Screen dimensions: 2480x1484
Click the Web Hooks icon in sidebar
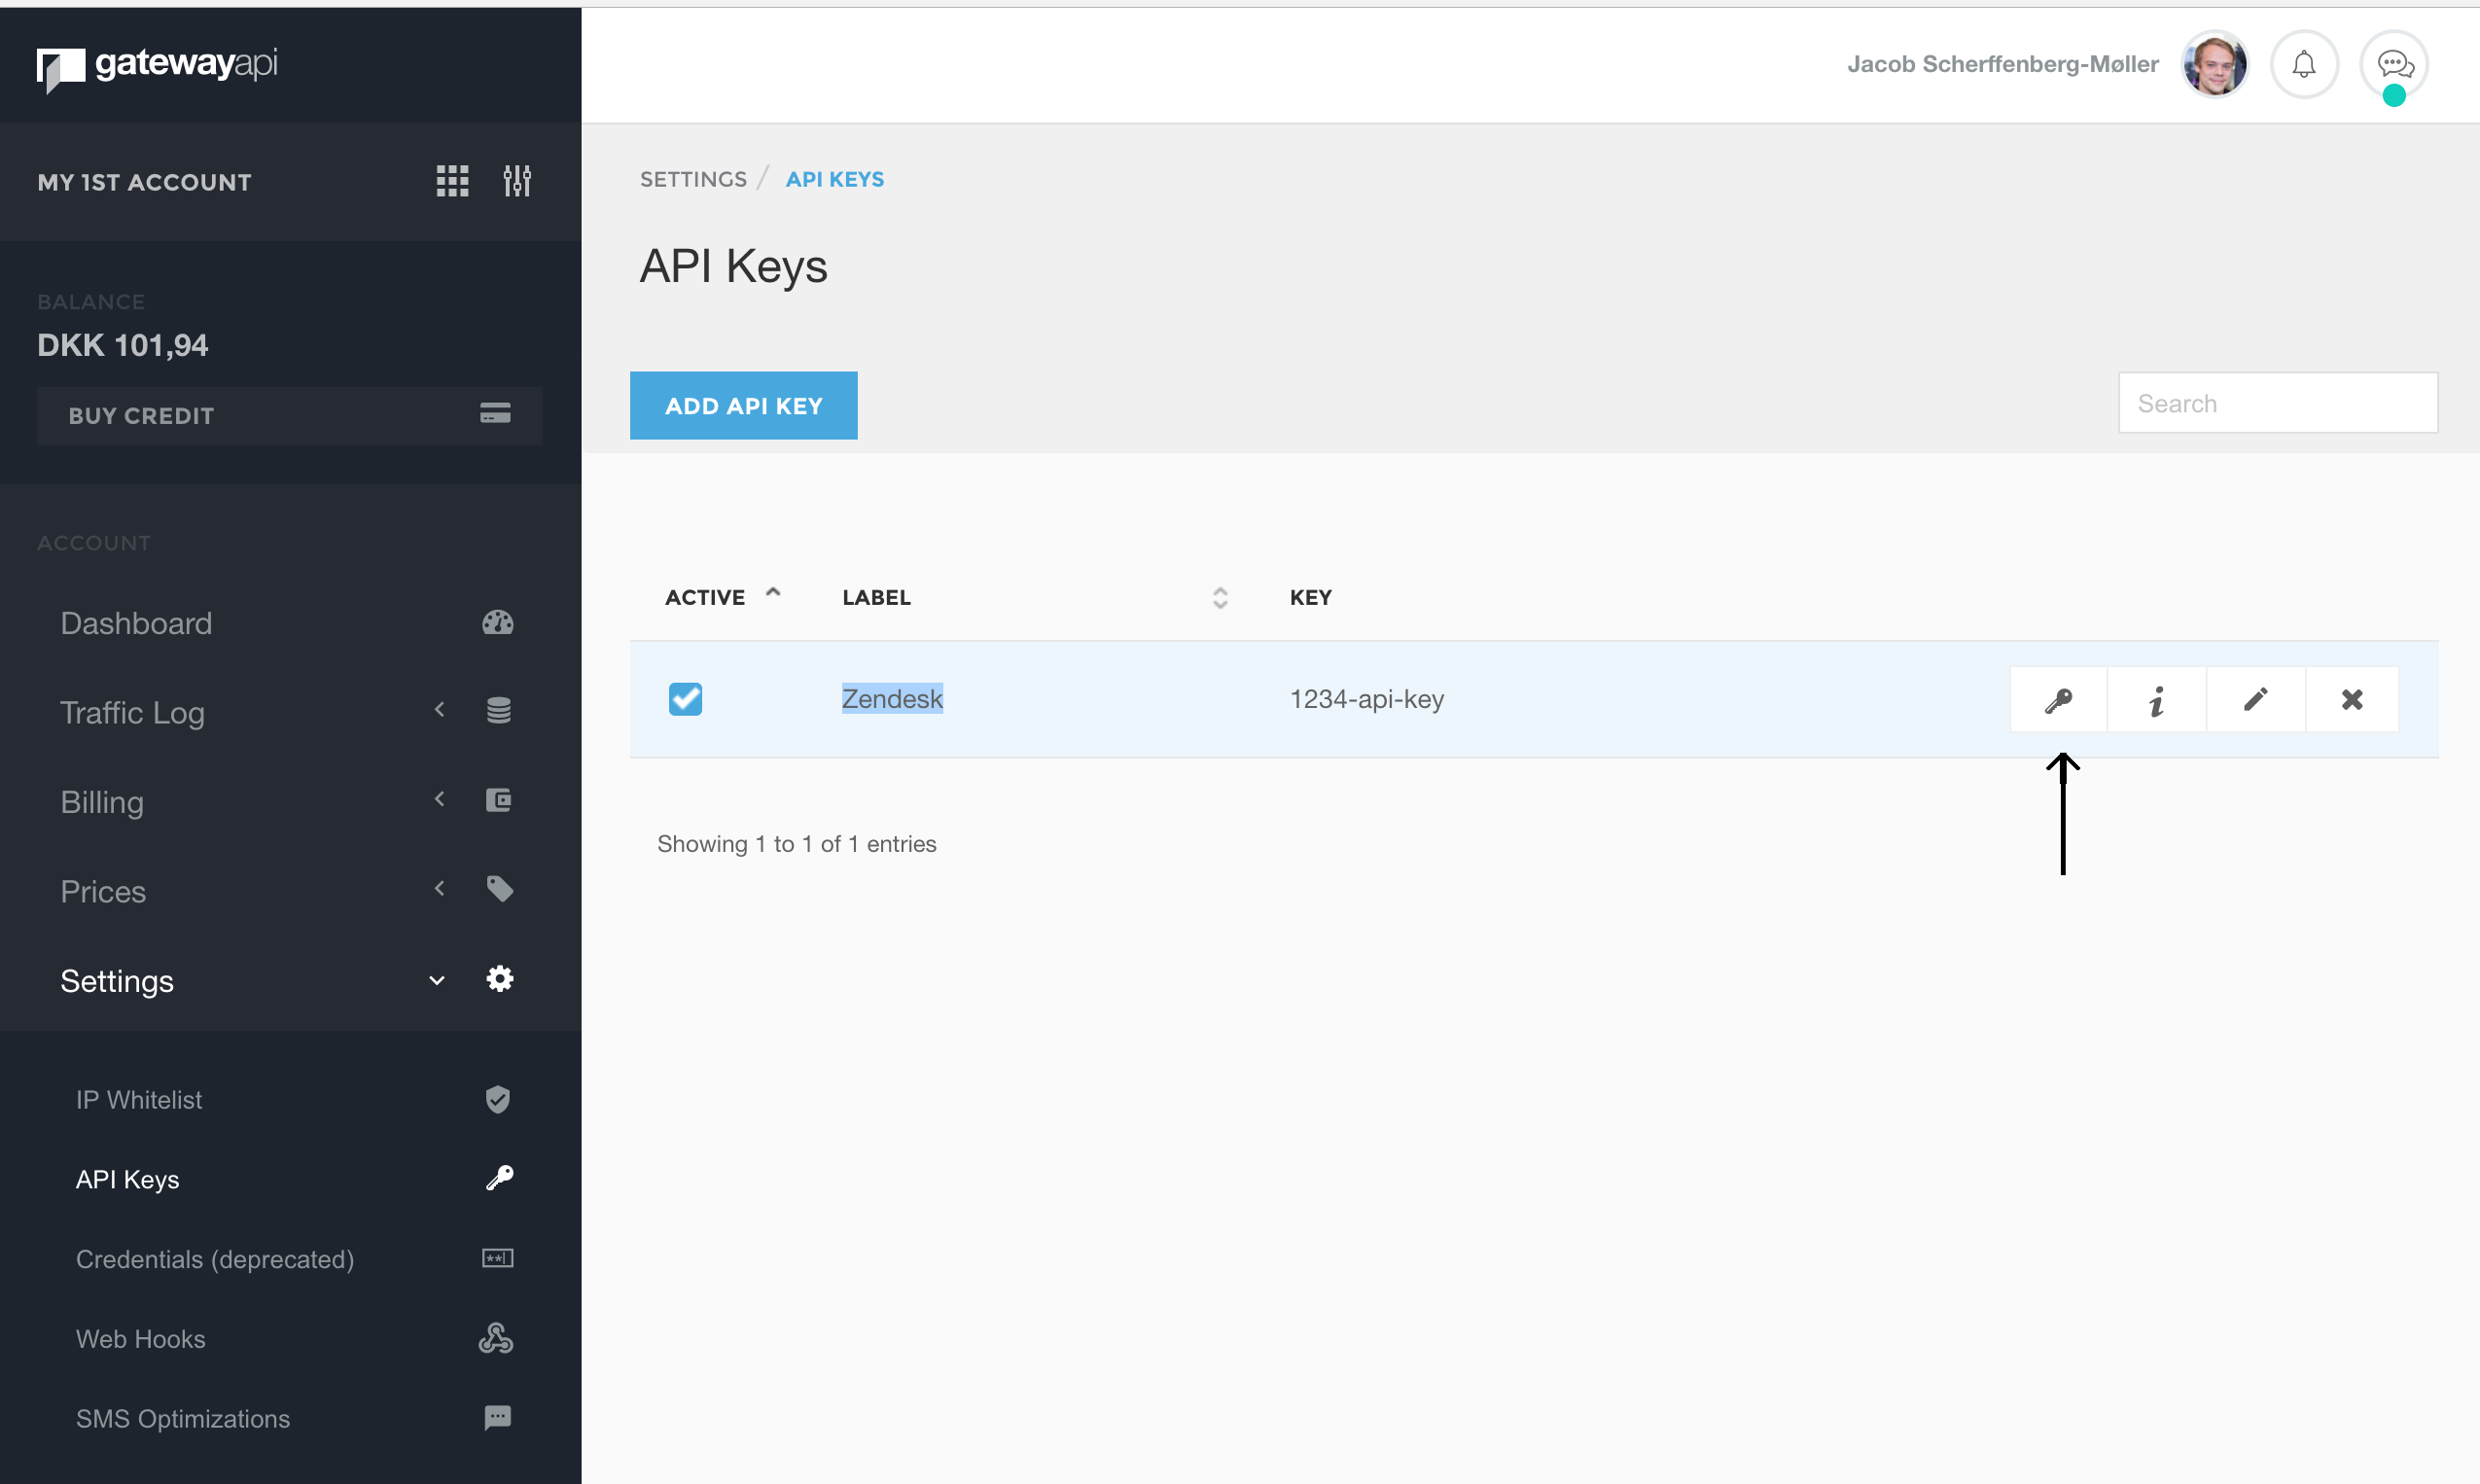pos(497,1338)
